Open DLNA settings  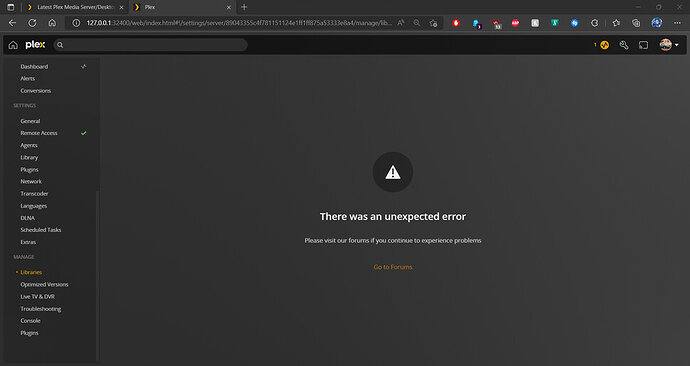[27, 218]
